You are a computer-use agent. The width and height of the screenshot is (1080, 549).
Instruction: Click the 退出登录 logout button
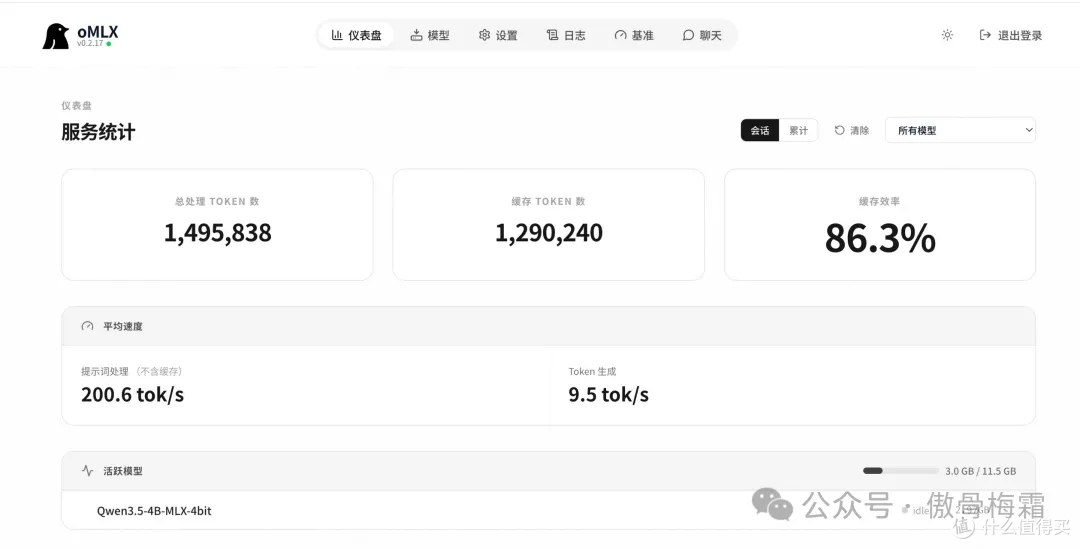pyautogui.click(x=1010, y=35)
